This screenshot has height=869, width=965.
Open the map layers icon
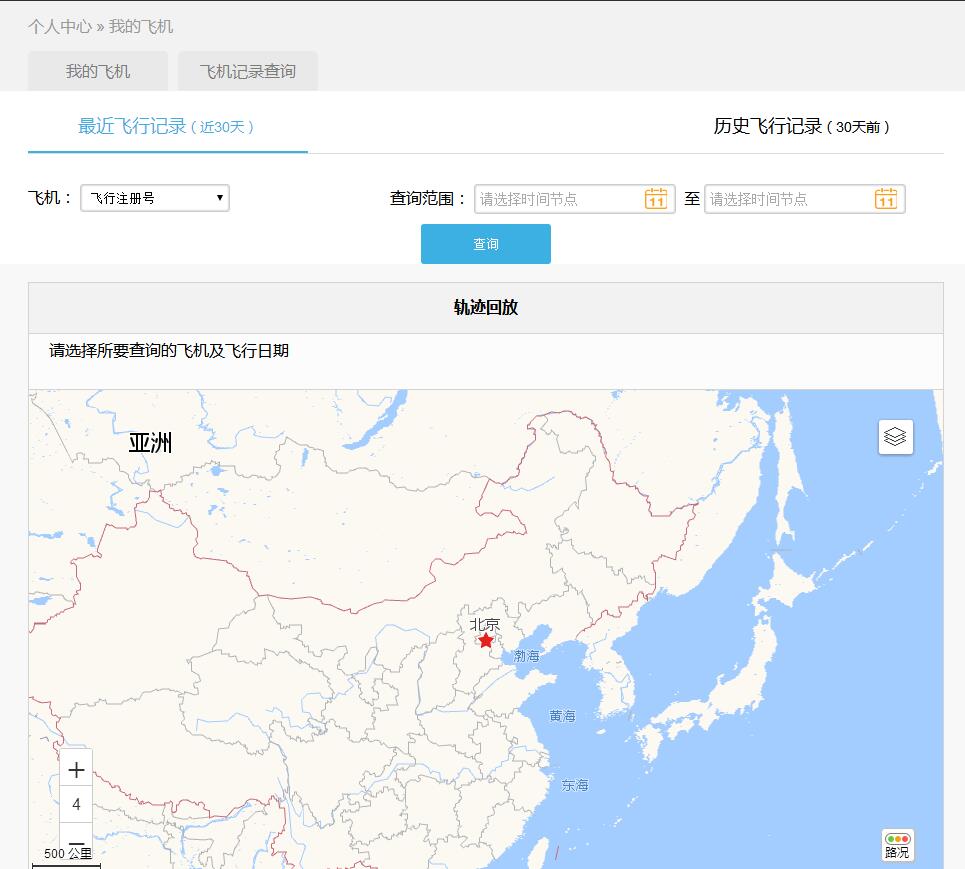pyautogui.click(x=895, y=437)
